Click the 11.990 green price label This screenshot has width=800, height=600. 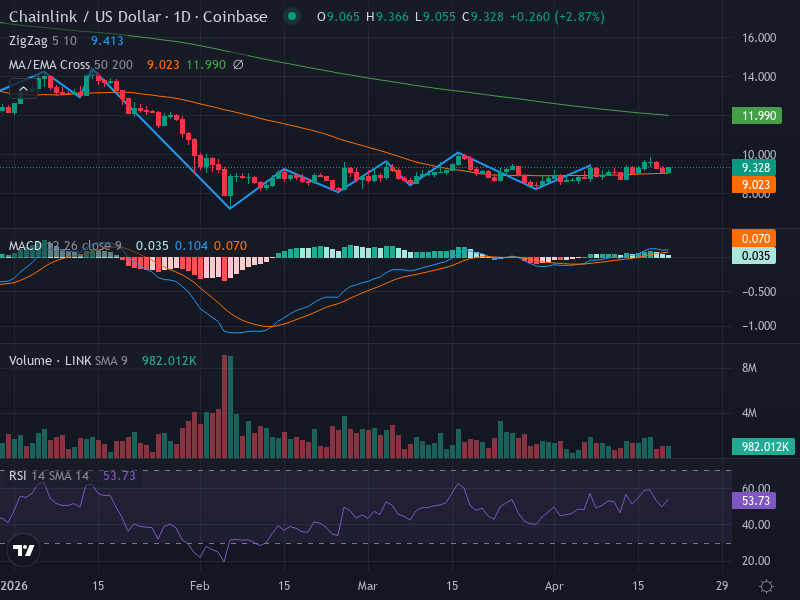pyautogui.click(x=757, y=116)
